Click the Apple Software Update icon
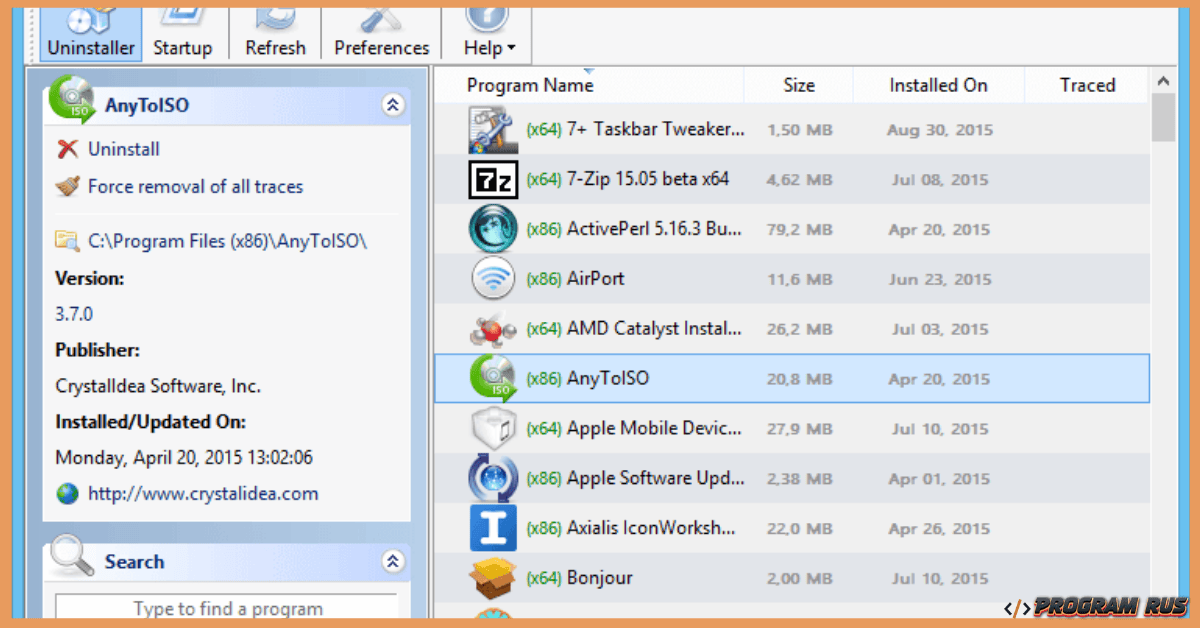Screen dimensions: 1200x628 point(493,478)
